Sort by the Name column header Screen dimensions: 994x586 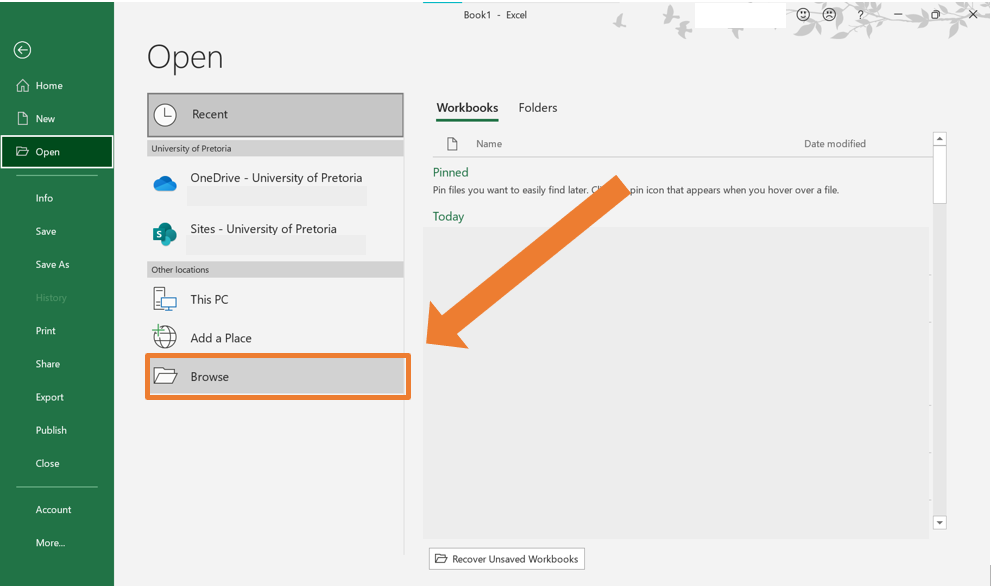point(489,144)
